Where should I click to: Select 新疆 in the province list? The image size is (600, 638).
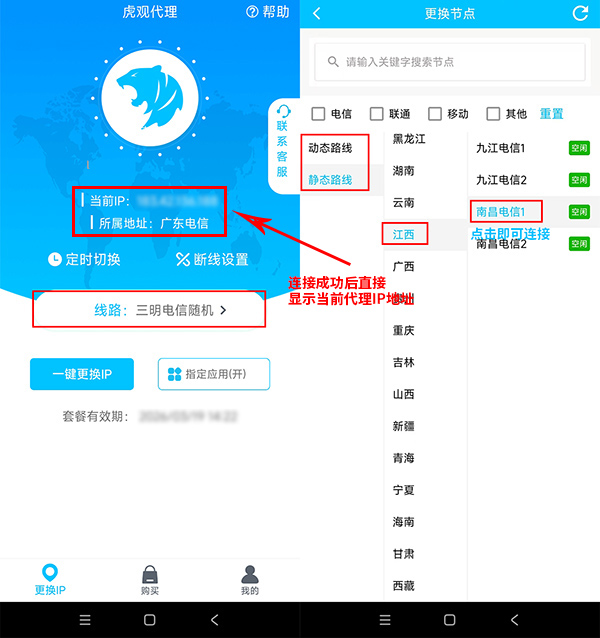404,426
